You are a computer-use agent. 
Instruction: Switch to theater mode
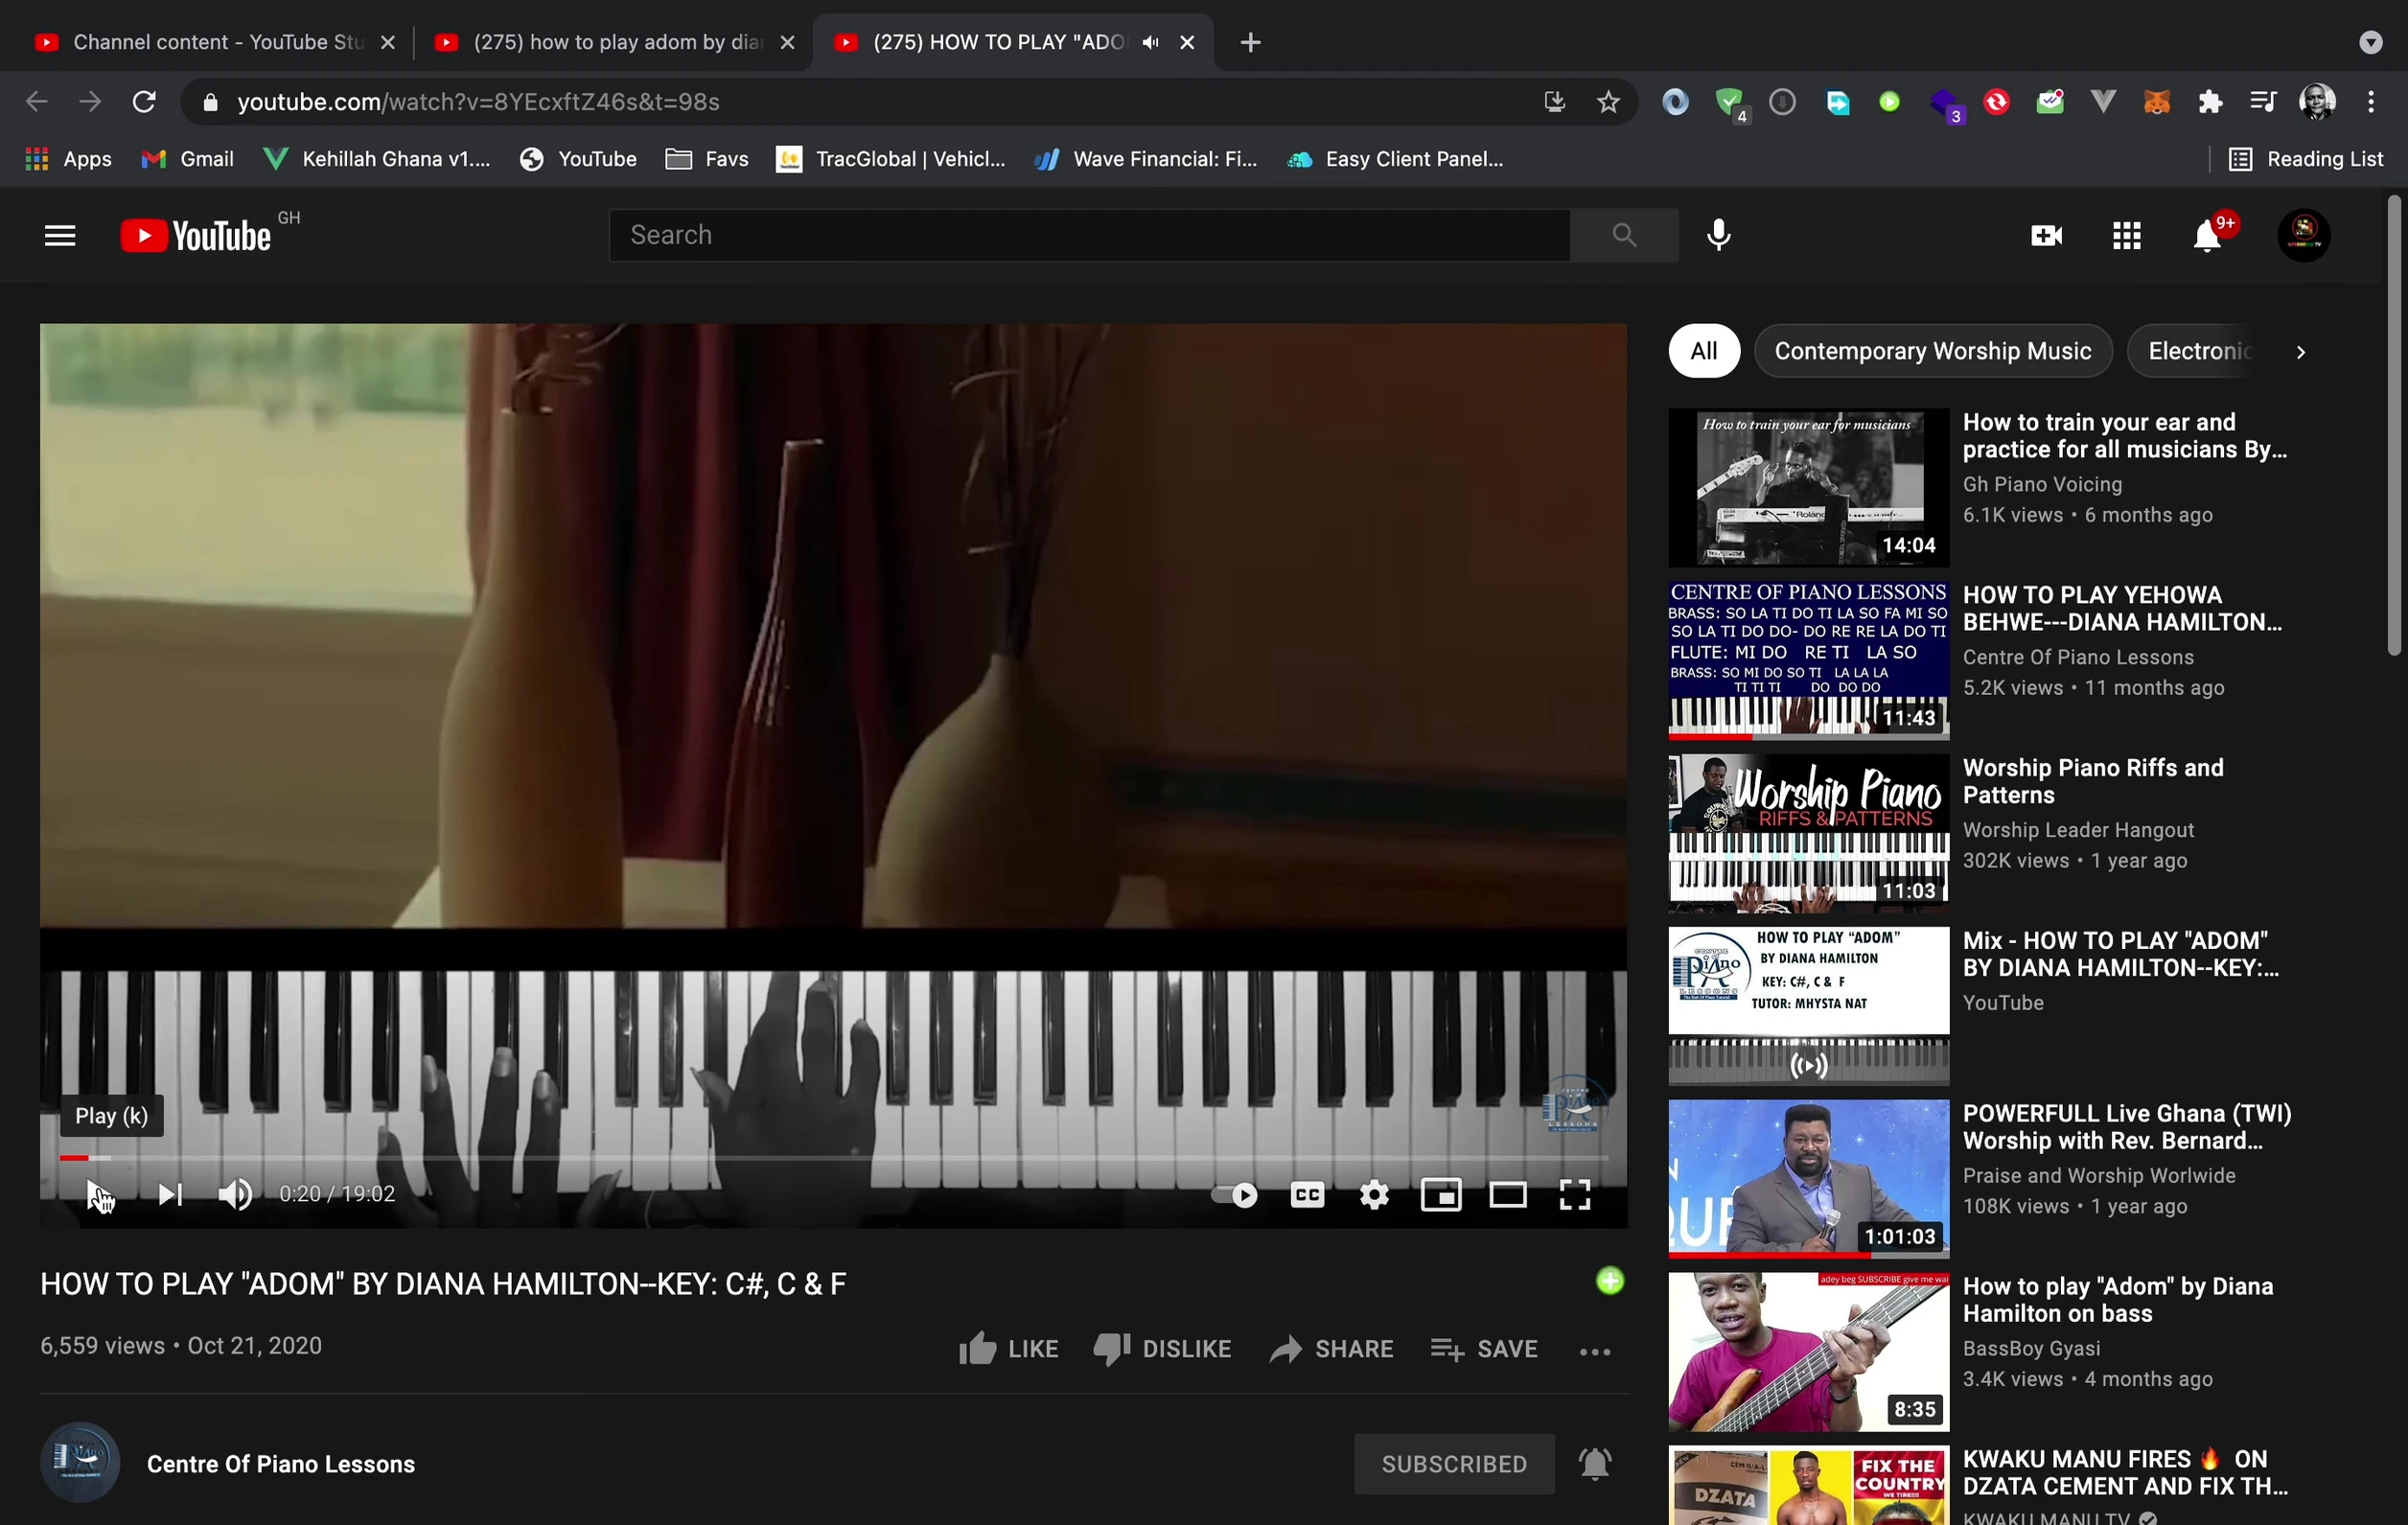1507,1195
